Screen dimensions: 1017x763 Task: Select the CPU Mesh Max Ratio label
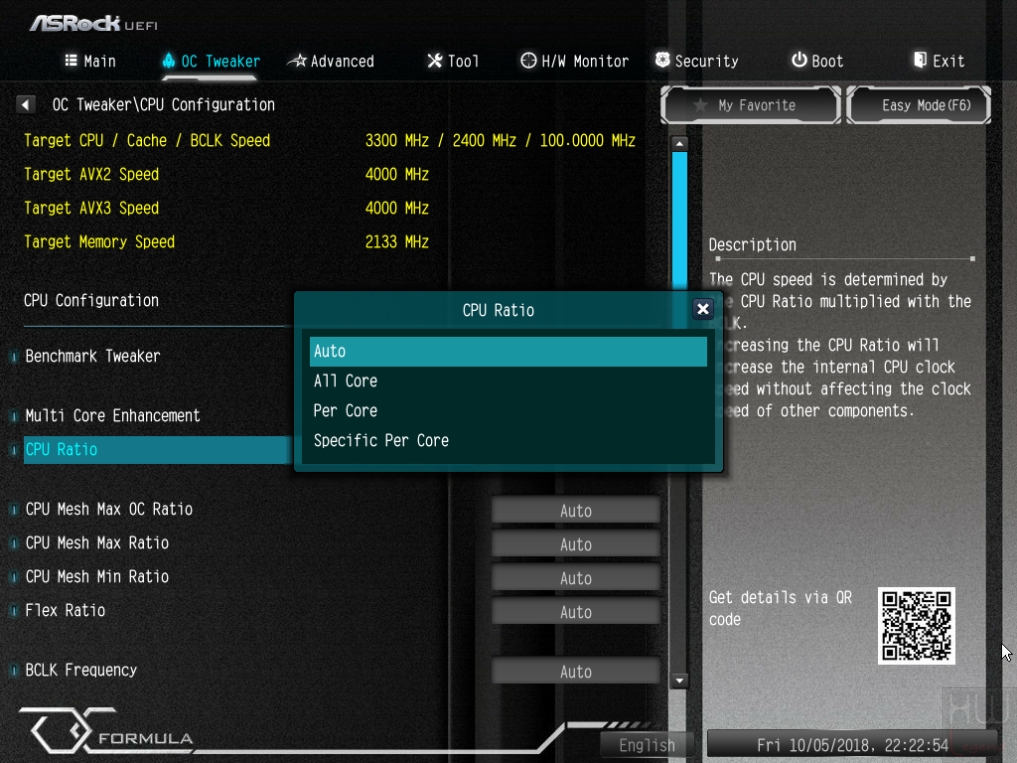(97, 543)
